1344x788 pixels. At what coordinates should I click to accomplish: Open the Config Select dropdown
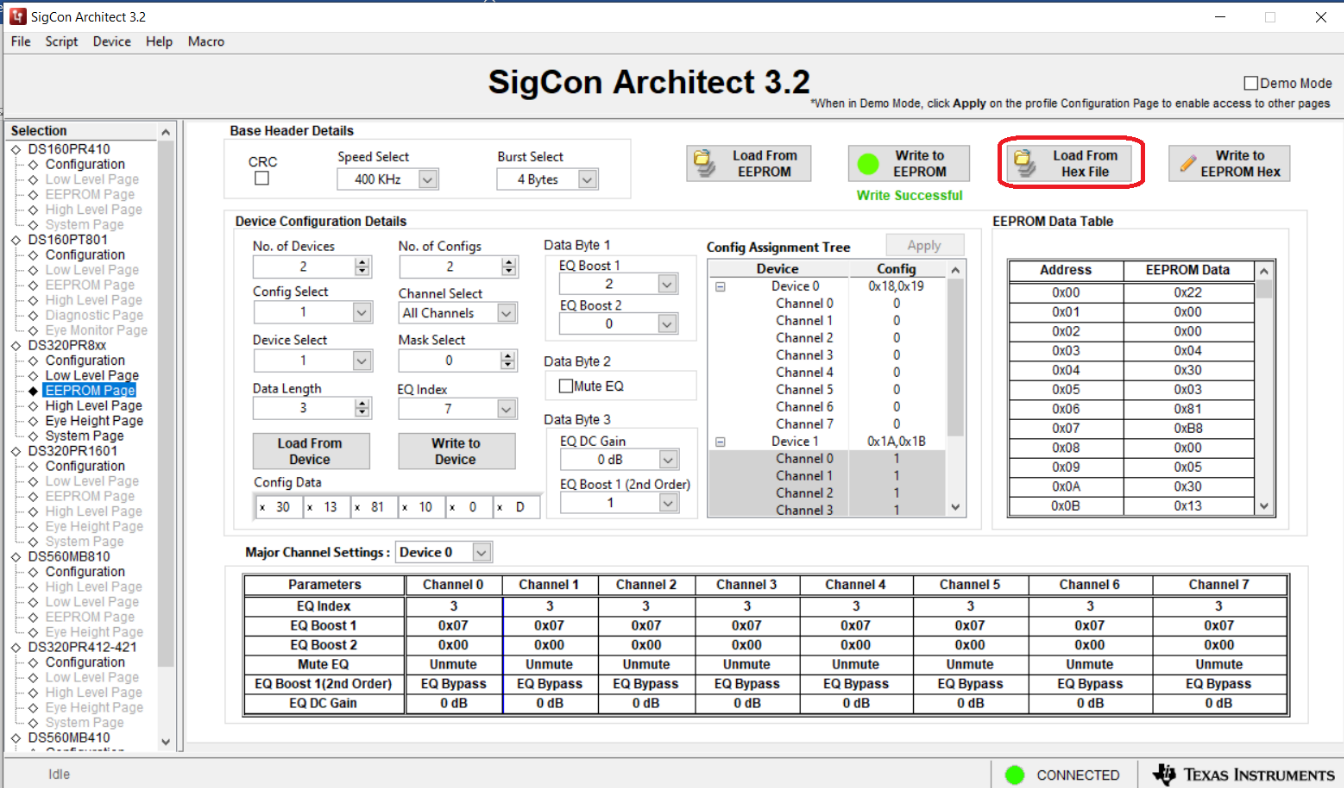362,312
